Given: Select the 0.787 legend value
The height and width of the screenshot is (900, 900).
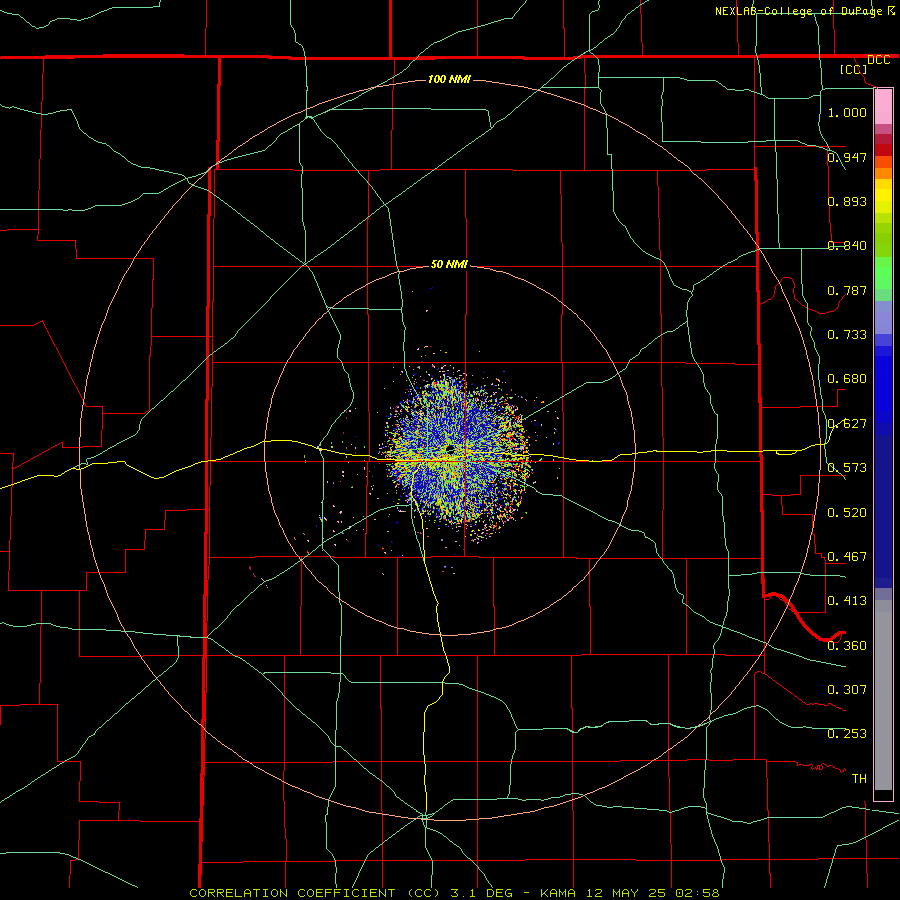Looking at the screenshot, I should [847, 290].
